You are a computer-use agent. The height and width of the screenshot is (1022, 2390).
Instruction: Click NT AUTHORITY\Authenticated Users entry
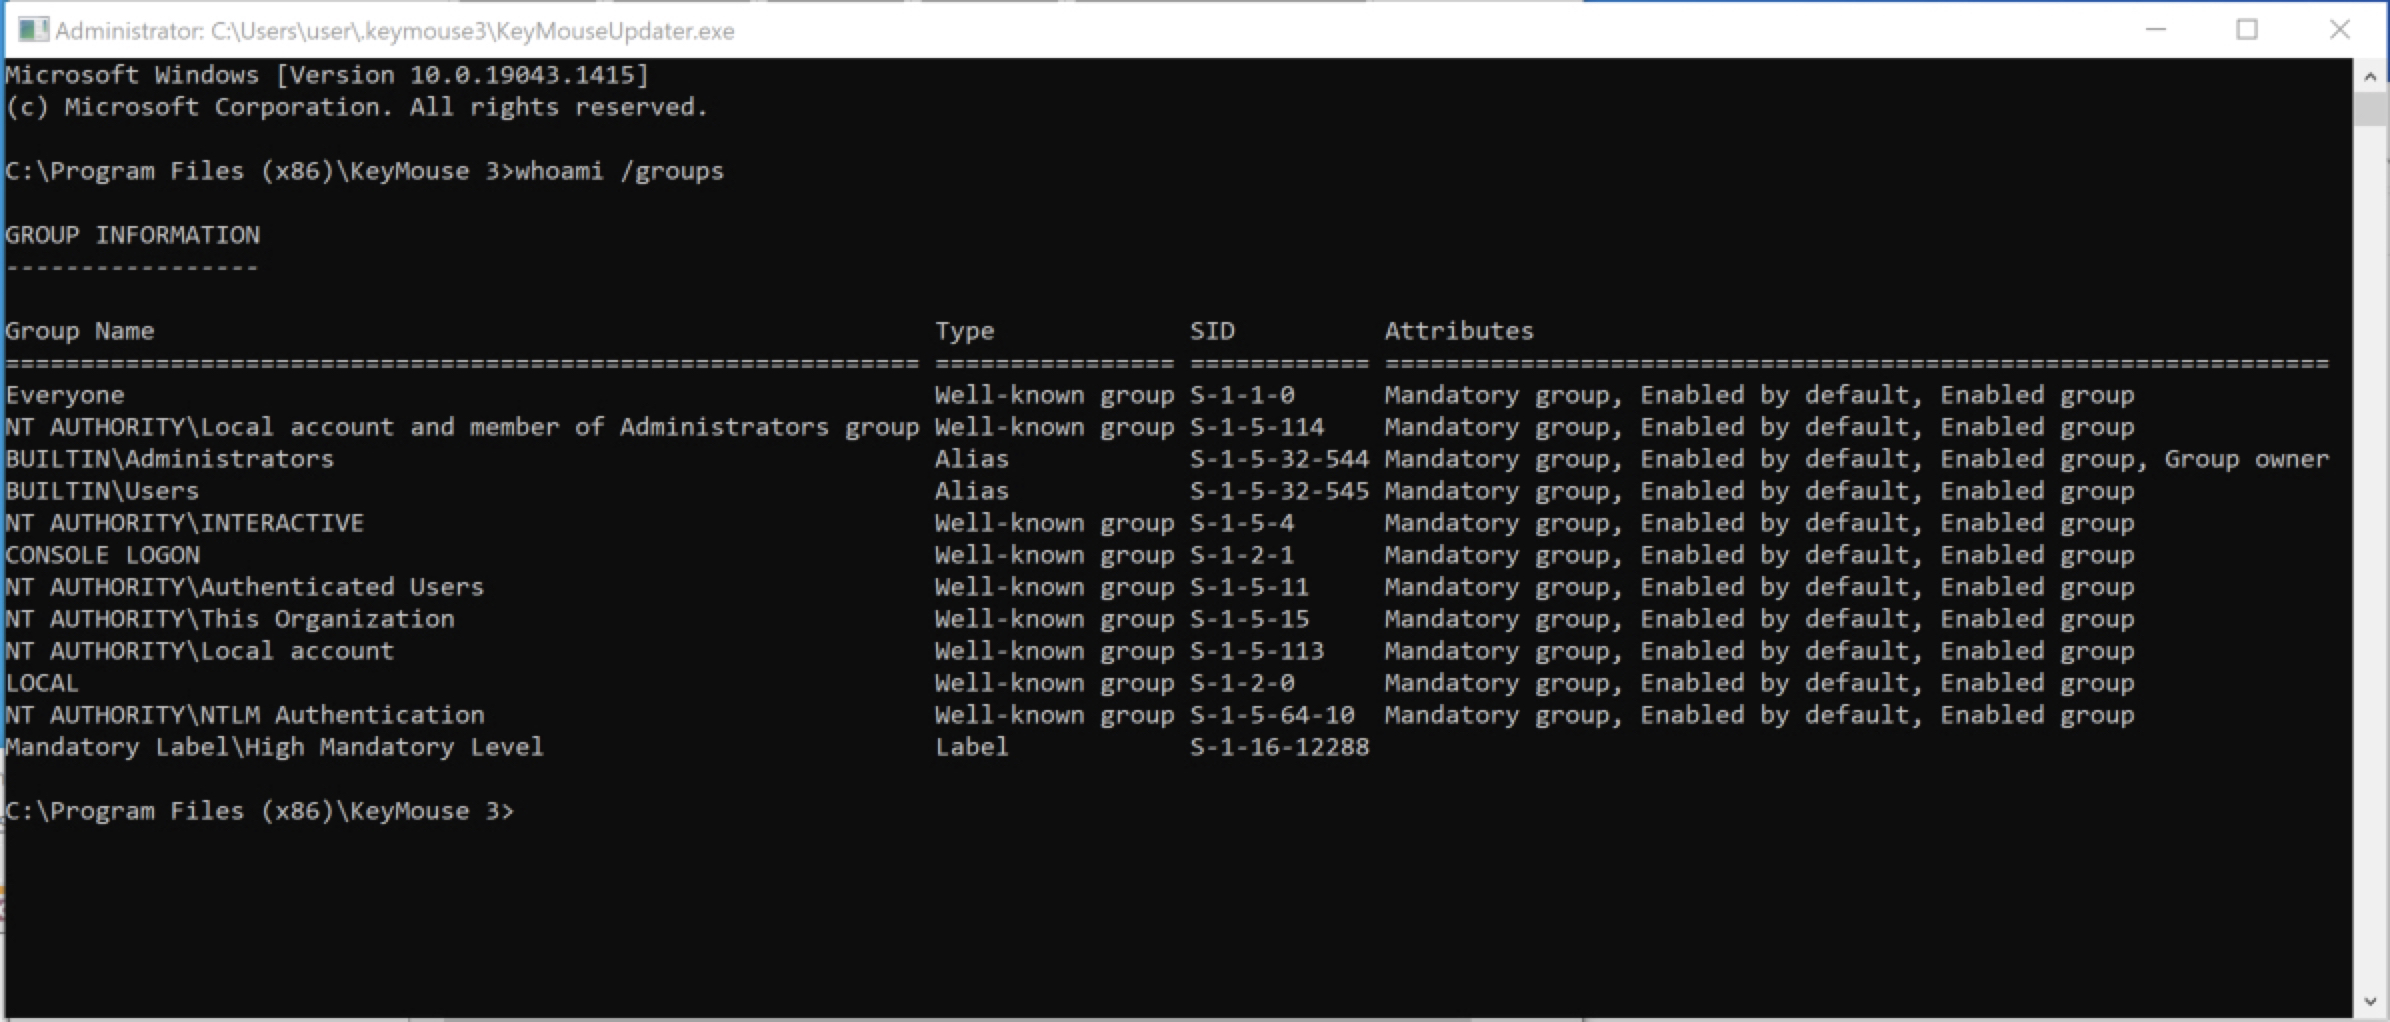(244, 587)
